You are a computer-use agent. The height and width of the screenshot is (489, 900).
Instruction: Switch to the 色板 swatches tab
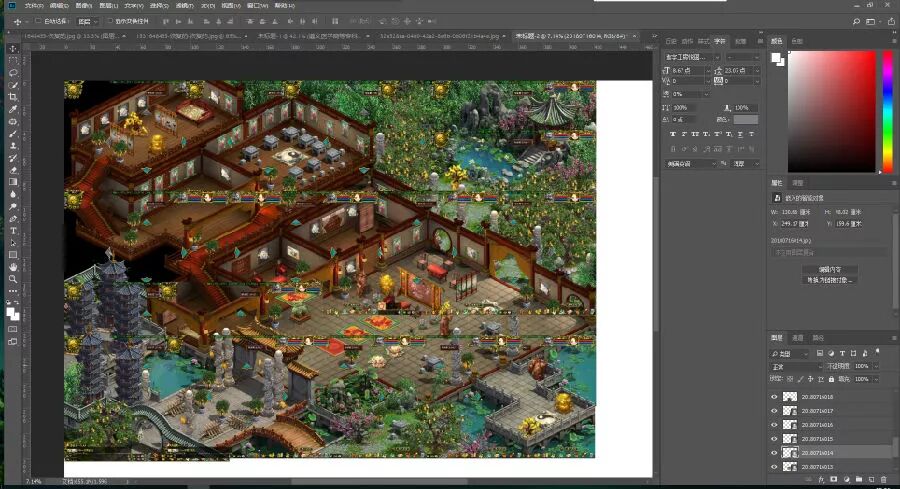coord(797,41)
